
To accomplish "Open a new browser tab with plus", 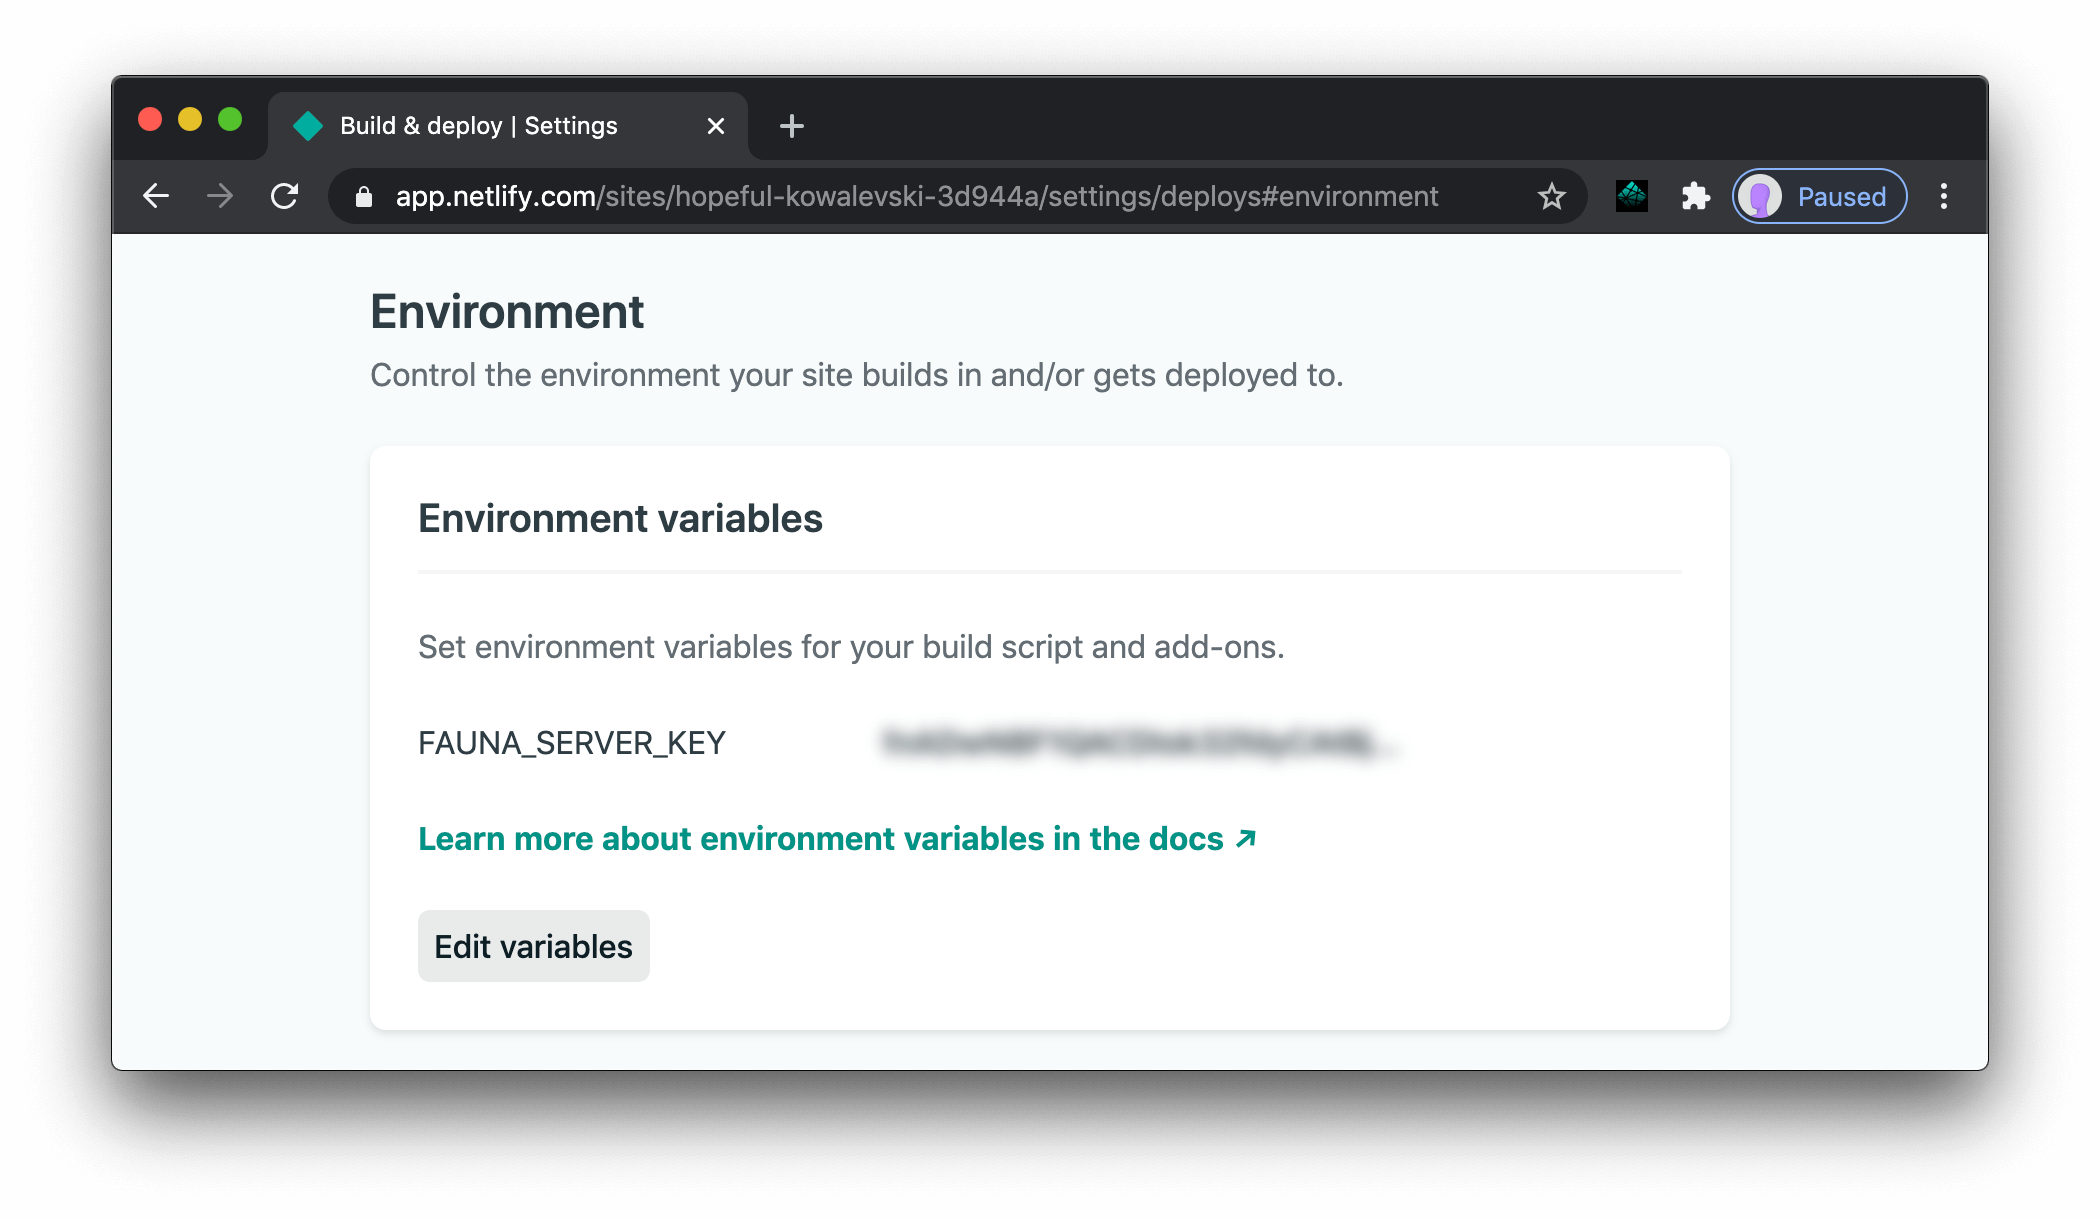I will coord(791,126).
